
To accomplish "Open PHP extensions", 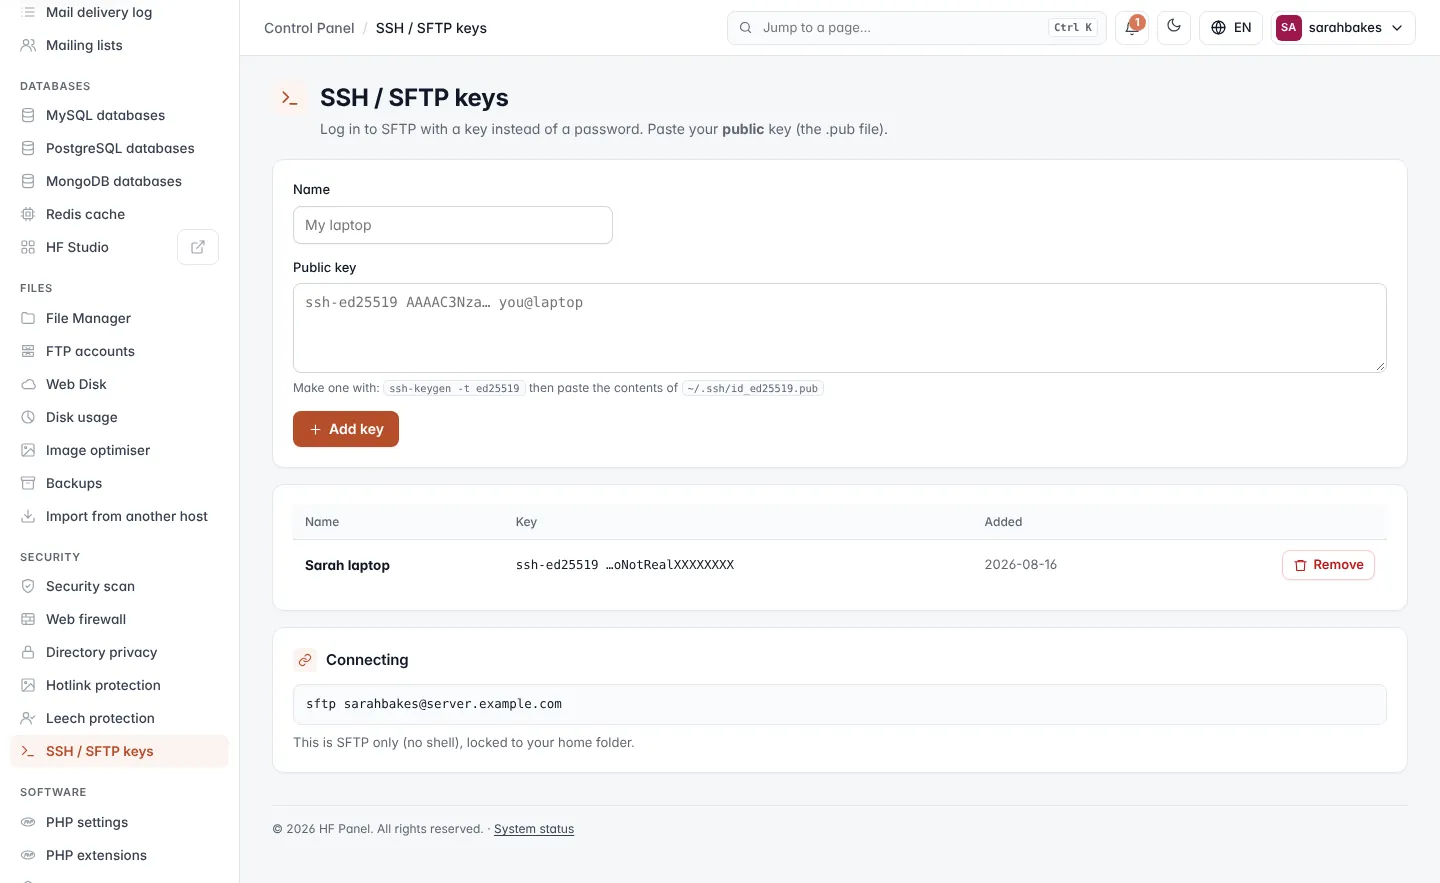I will [x=119, y=855].
